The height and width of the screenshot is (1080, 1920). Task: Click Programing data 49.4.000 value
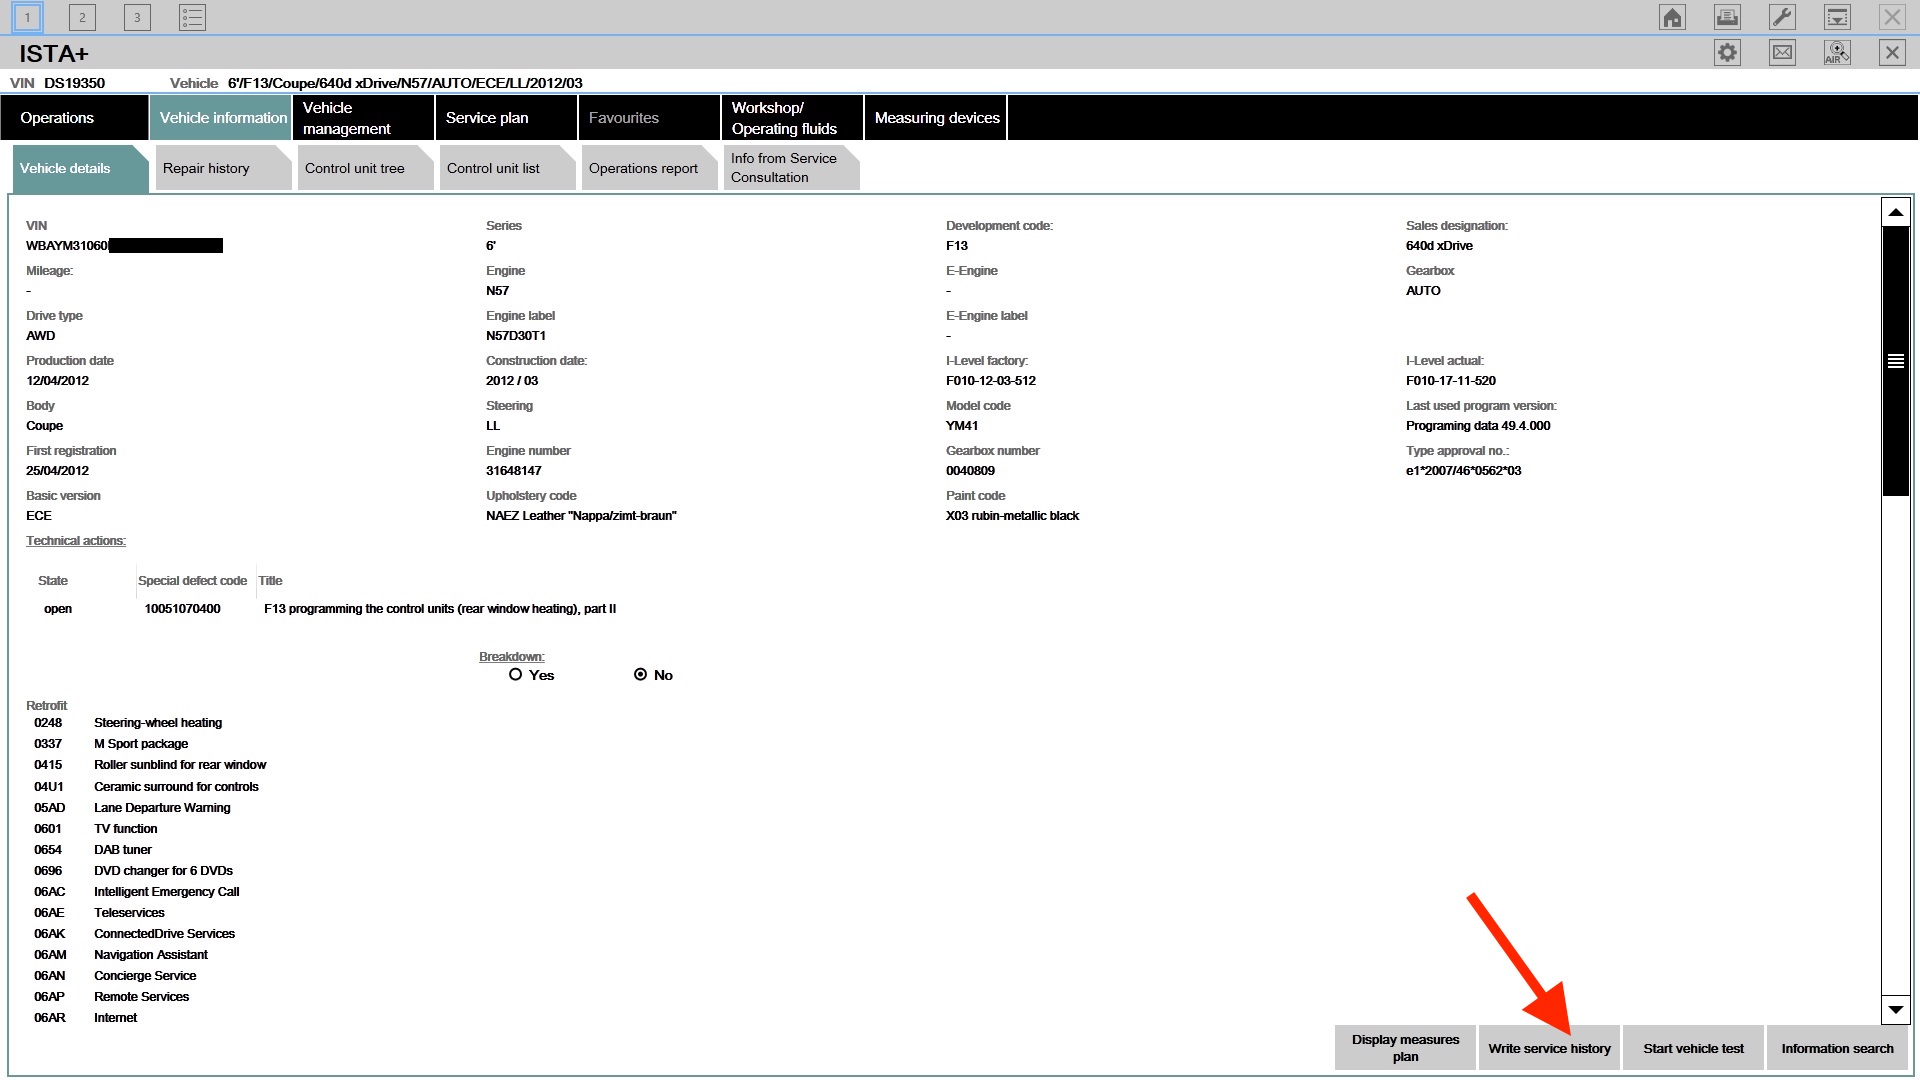(1478, 426)
